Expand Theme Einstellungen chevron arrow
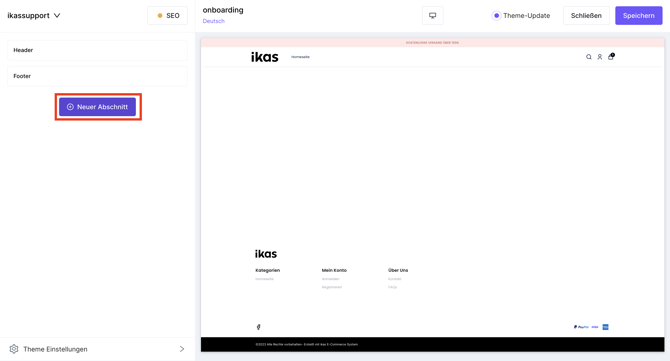 coord(182,349)
